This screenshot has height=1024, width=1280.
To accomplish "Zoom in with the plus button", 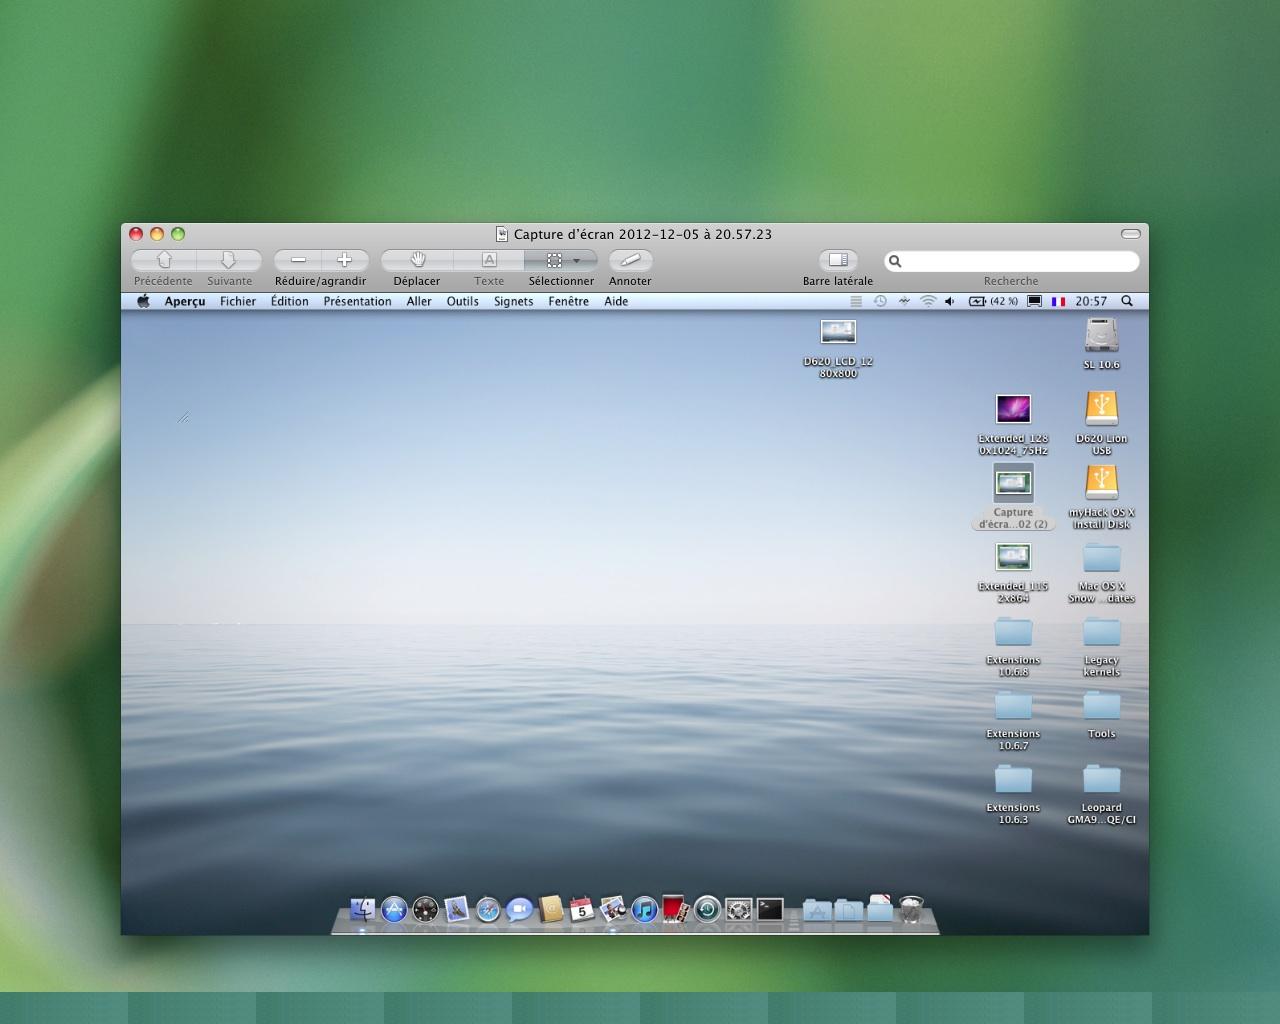I will [344, 260].
